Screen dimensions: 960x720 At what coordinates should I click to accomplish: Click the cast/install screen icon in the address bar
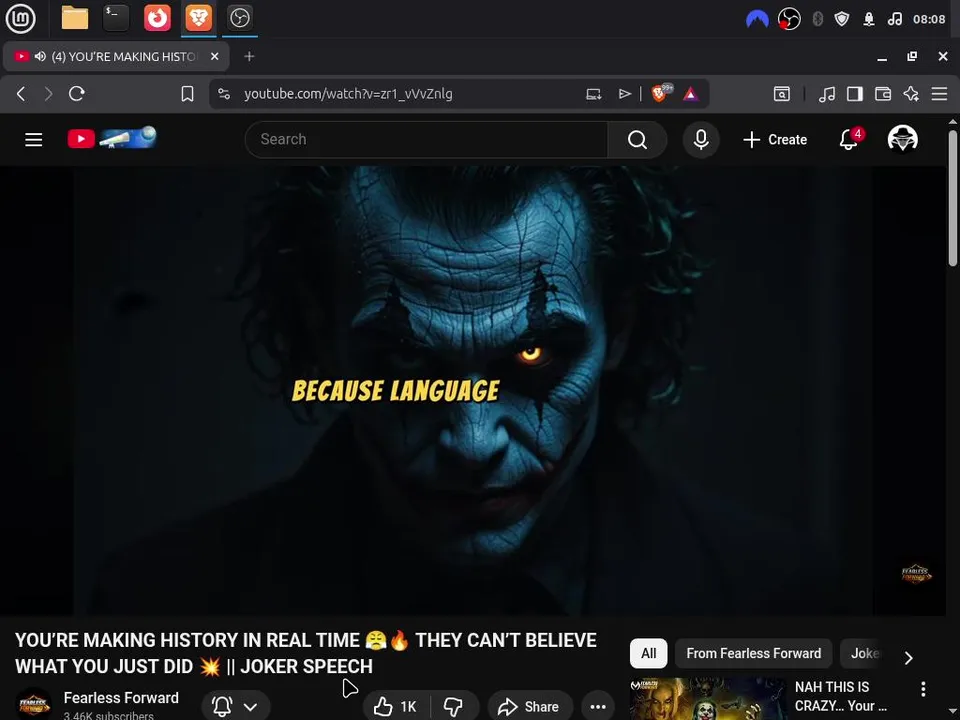[x=593, y=94]
